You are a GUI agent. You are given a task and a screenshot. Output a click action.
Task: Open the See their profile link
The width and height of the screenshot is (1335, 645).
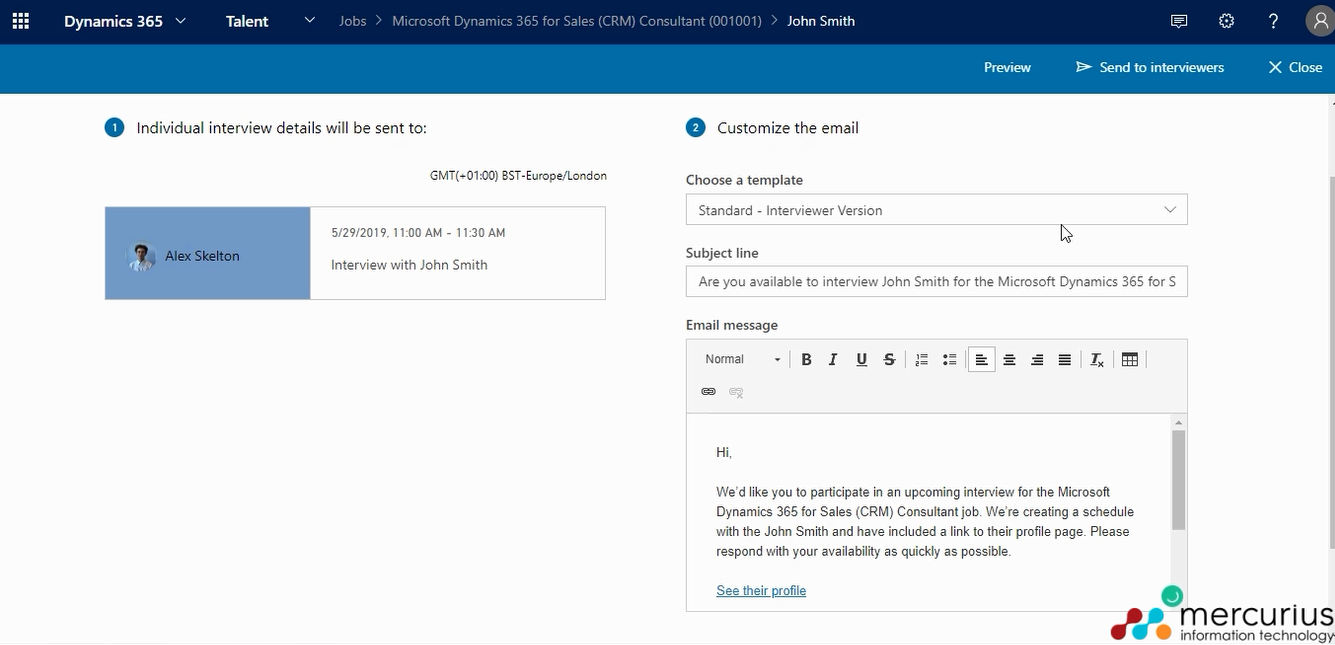(x=761, y=591)
